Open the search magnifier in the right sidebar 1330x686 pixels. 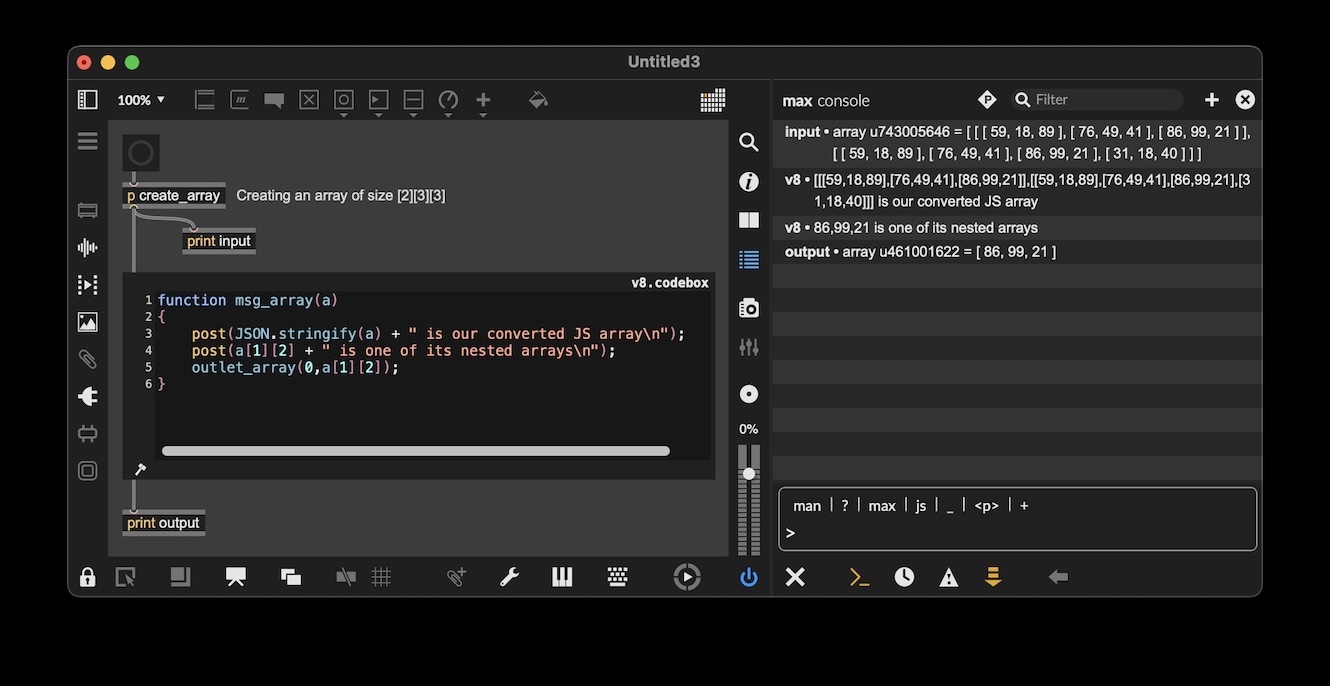coord(748,142)
